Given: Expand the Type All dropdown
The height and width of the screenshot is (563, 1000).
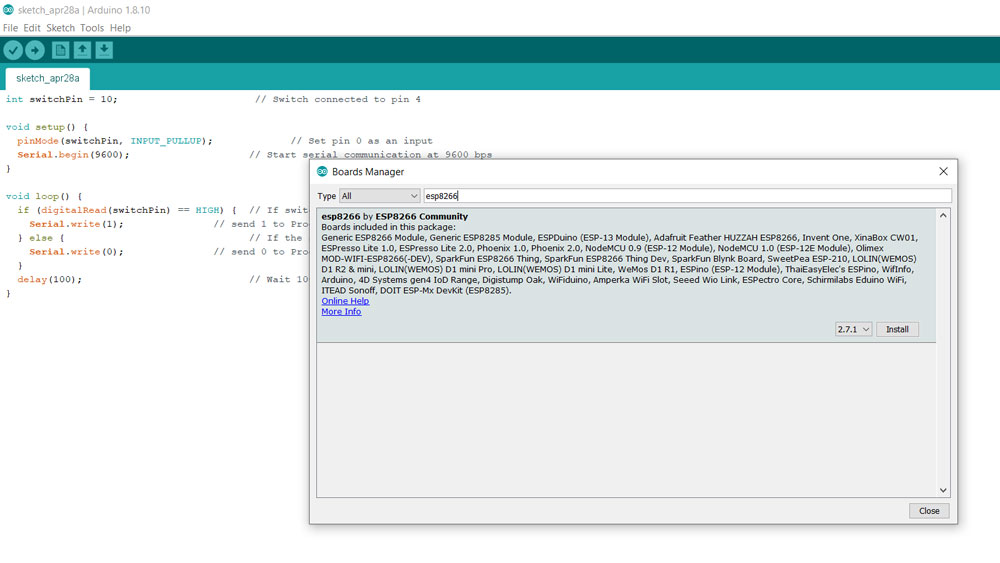Looking at the screenshot, I should [379, 196].
